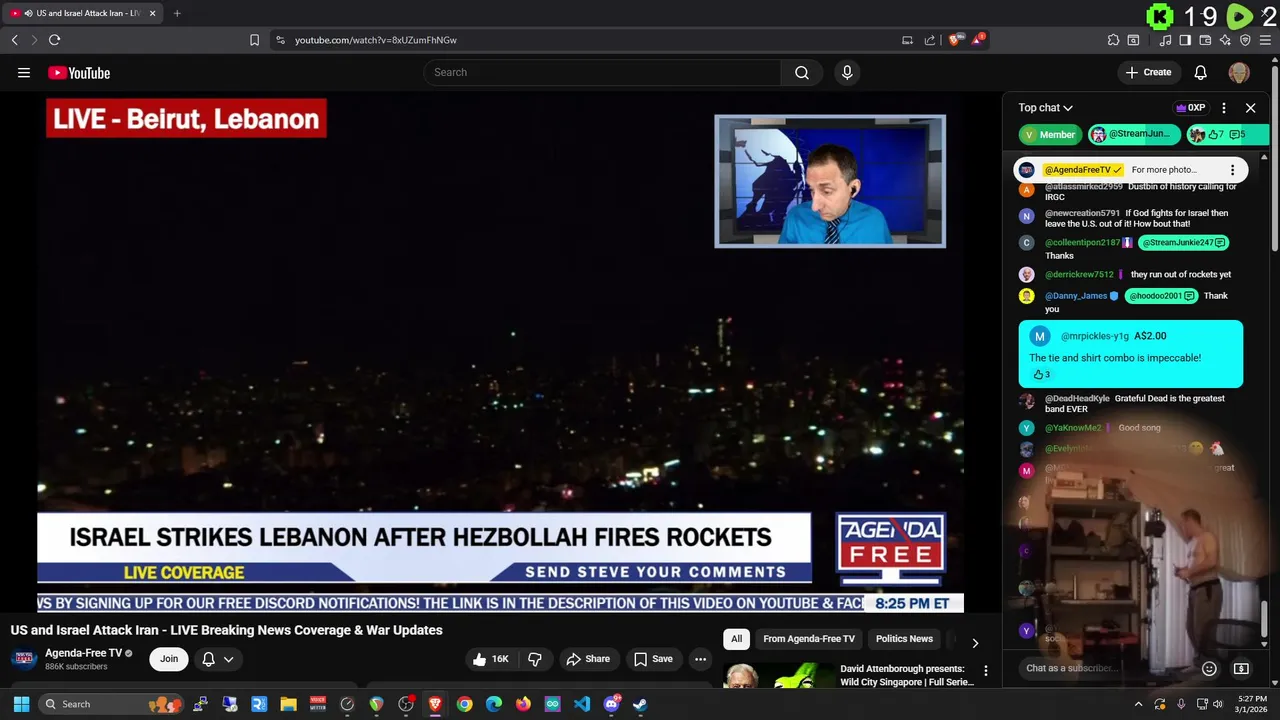Open David Attenborough Wild City thumbnail

click(x=779, y=676)
